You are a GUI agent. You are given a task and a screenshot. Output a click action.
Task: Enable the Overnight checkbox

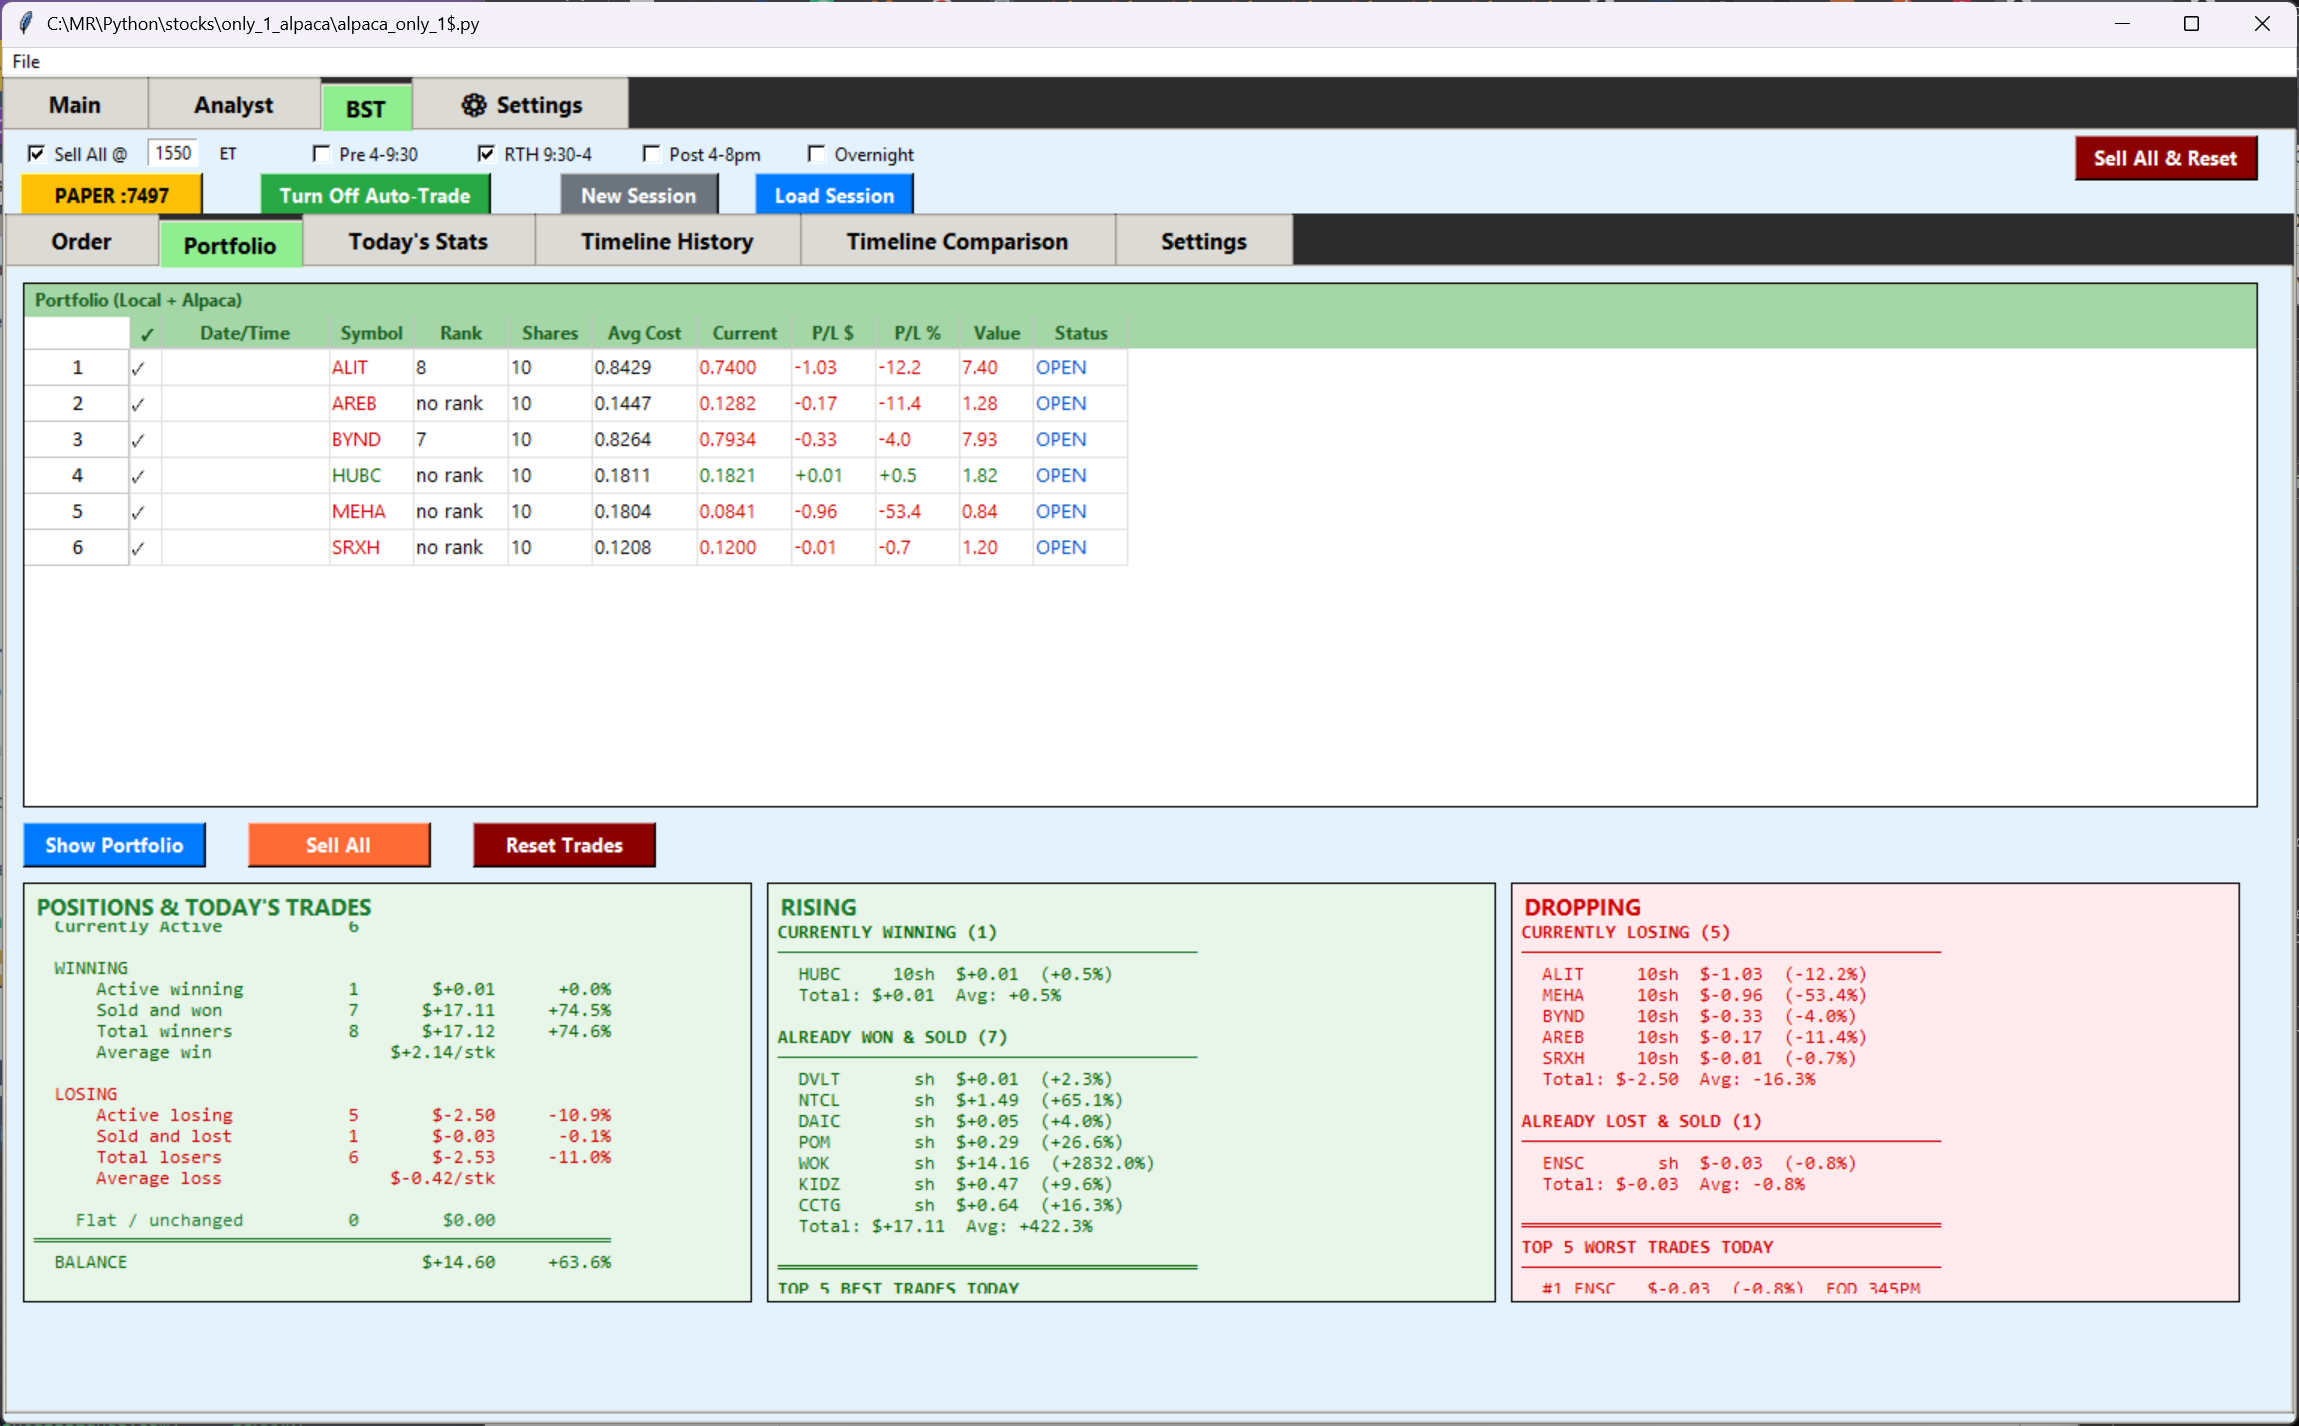click(x=816, y=154)
